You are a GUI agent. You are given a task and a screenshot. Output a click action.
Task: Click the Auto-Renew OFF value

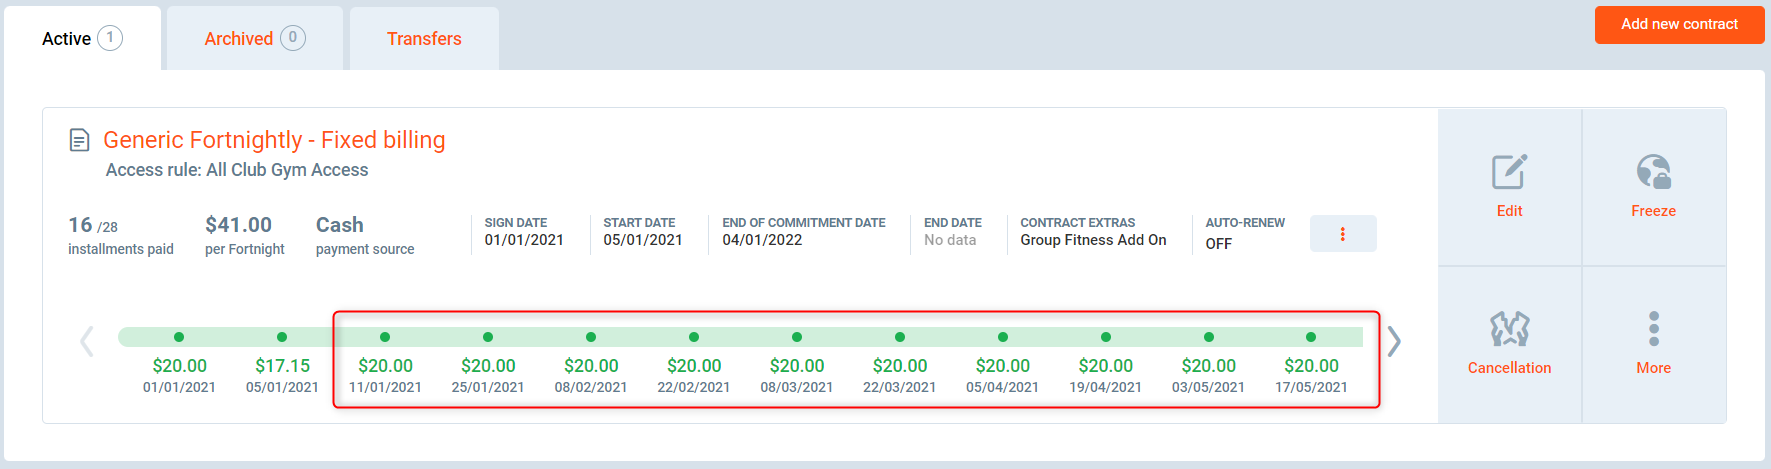point(1218,244)
